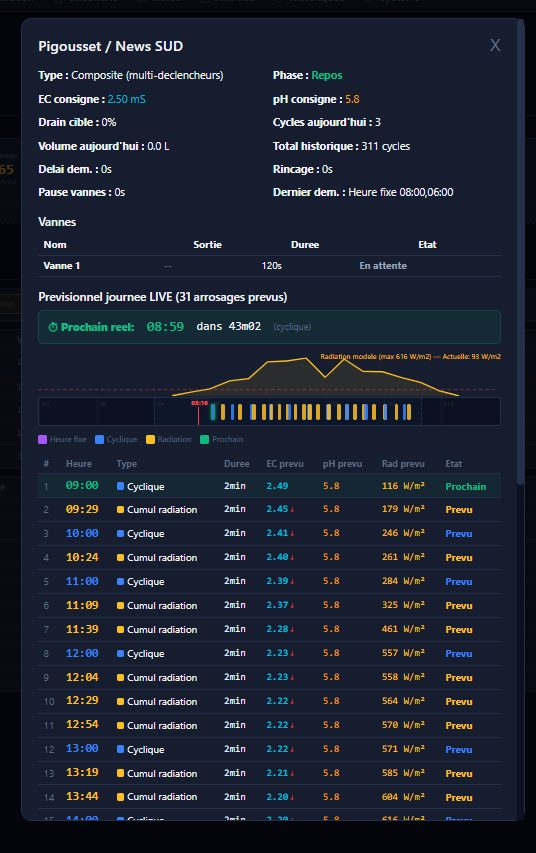The image size is (536, 853).
Task: Click the red current-time marker on timeline
Action: click(198, 413)
